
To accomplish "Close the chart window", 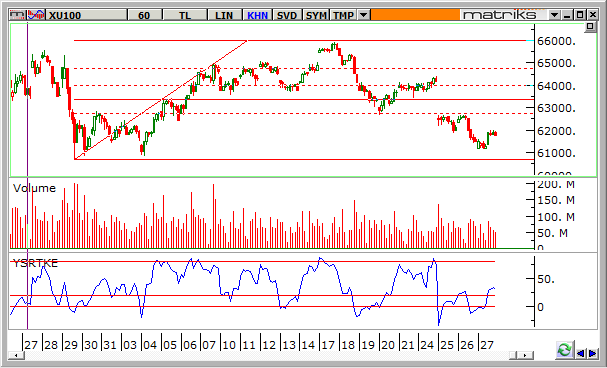I will tap(593, 15).
